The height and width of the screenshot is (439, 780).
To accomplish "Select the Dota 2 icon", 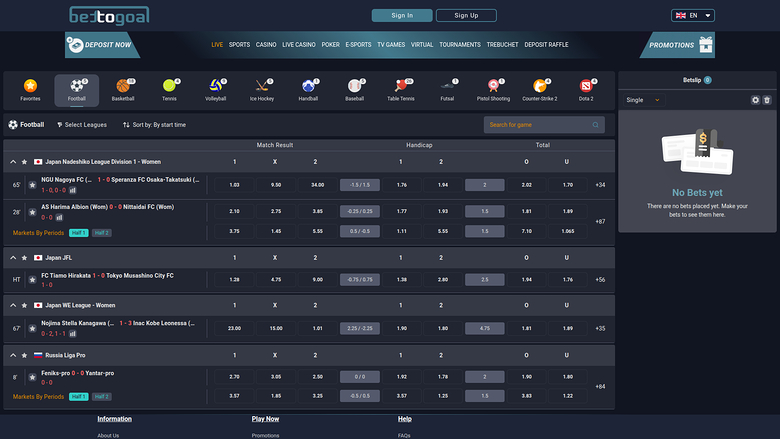I will click(585, 90).
